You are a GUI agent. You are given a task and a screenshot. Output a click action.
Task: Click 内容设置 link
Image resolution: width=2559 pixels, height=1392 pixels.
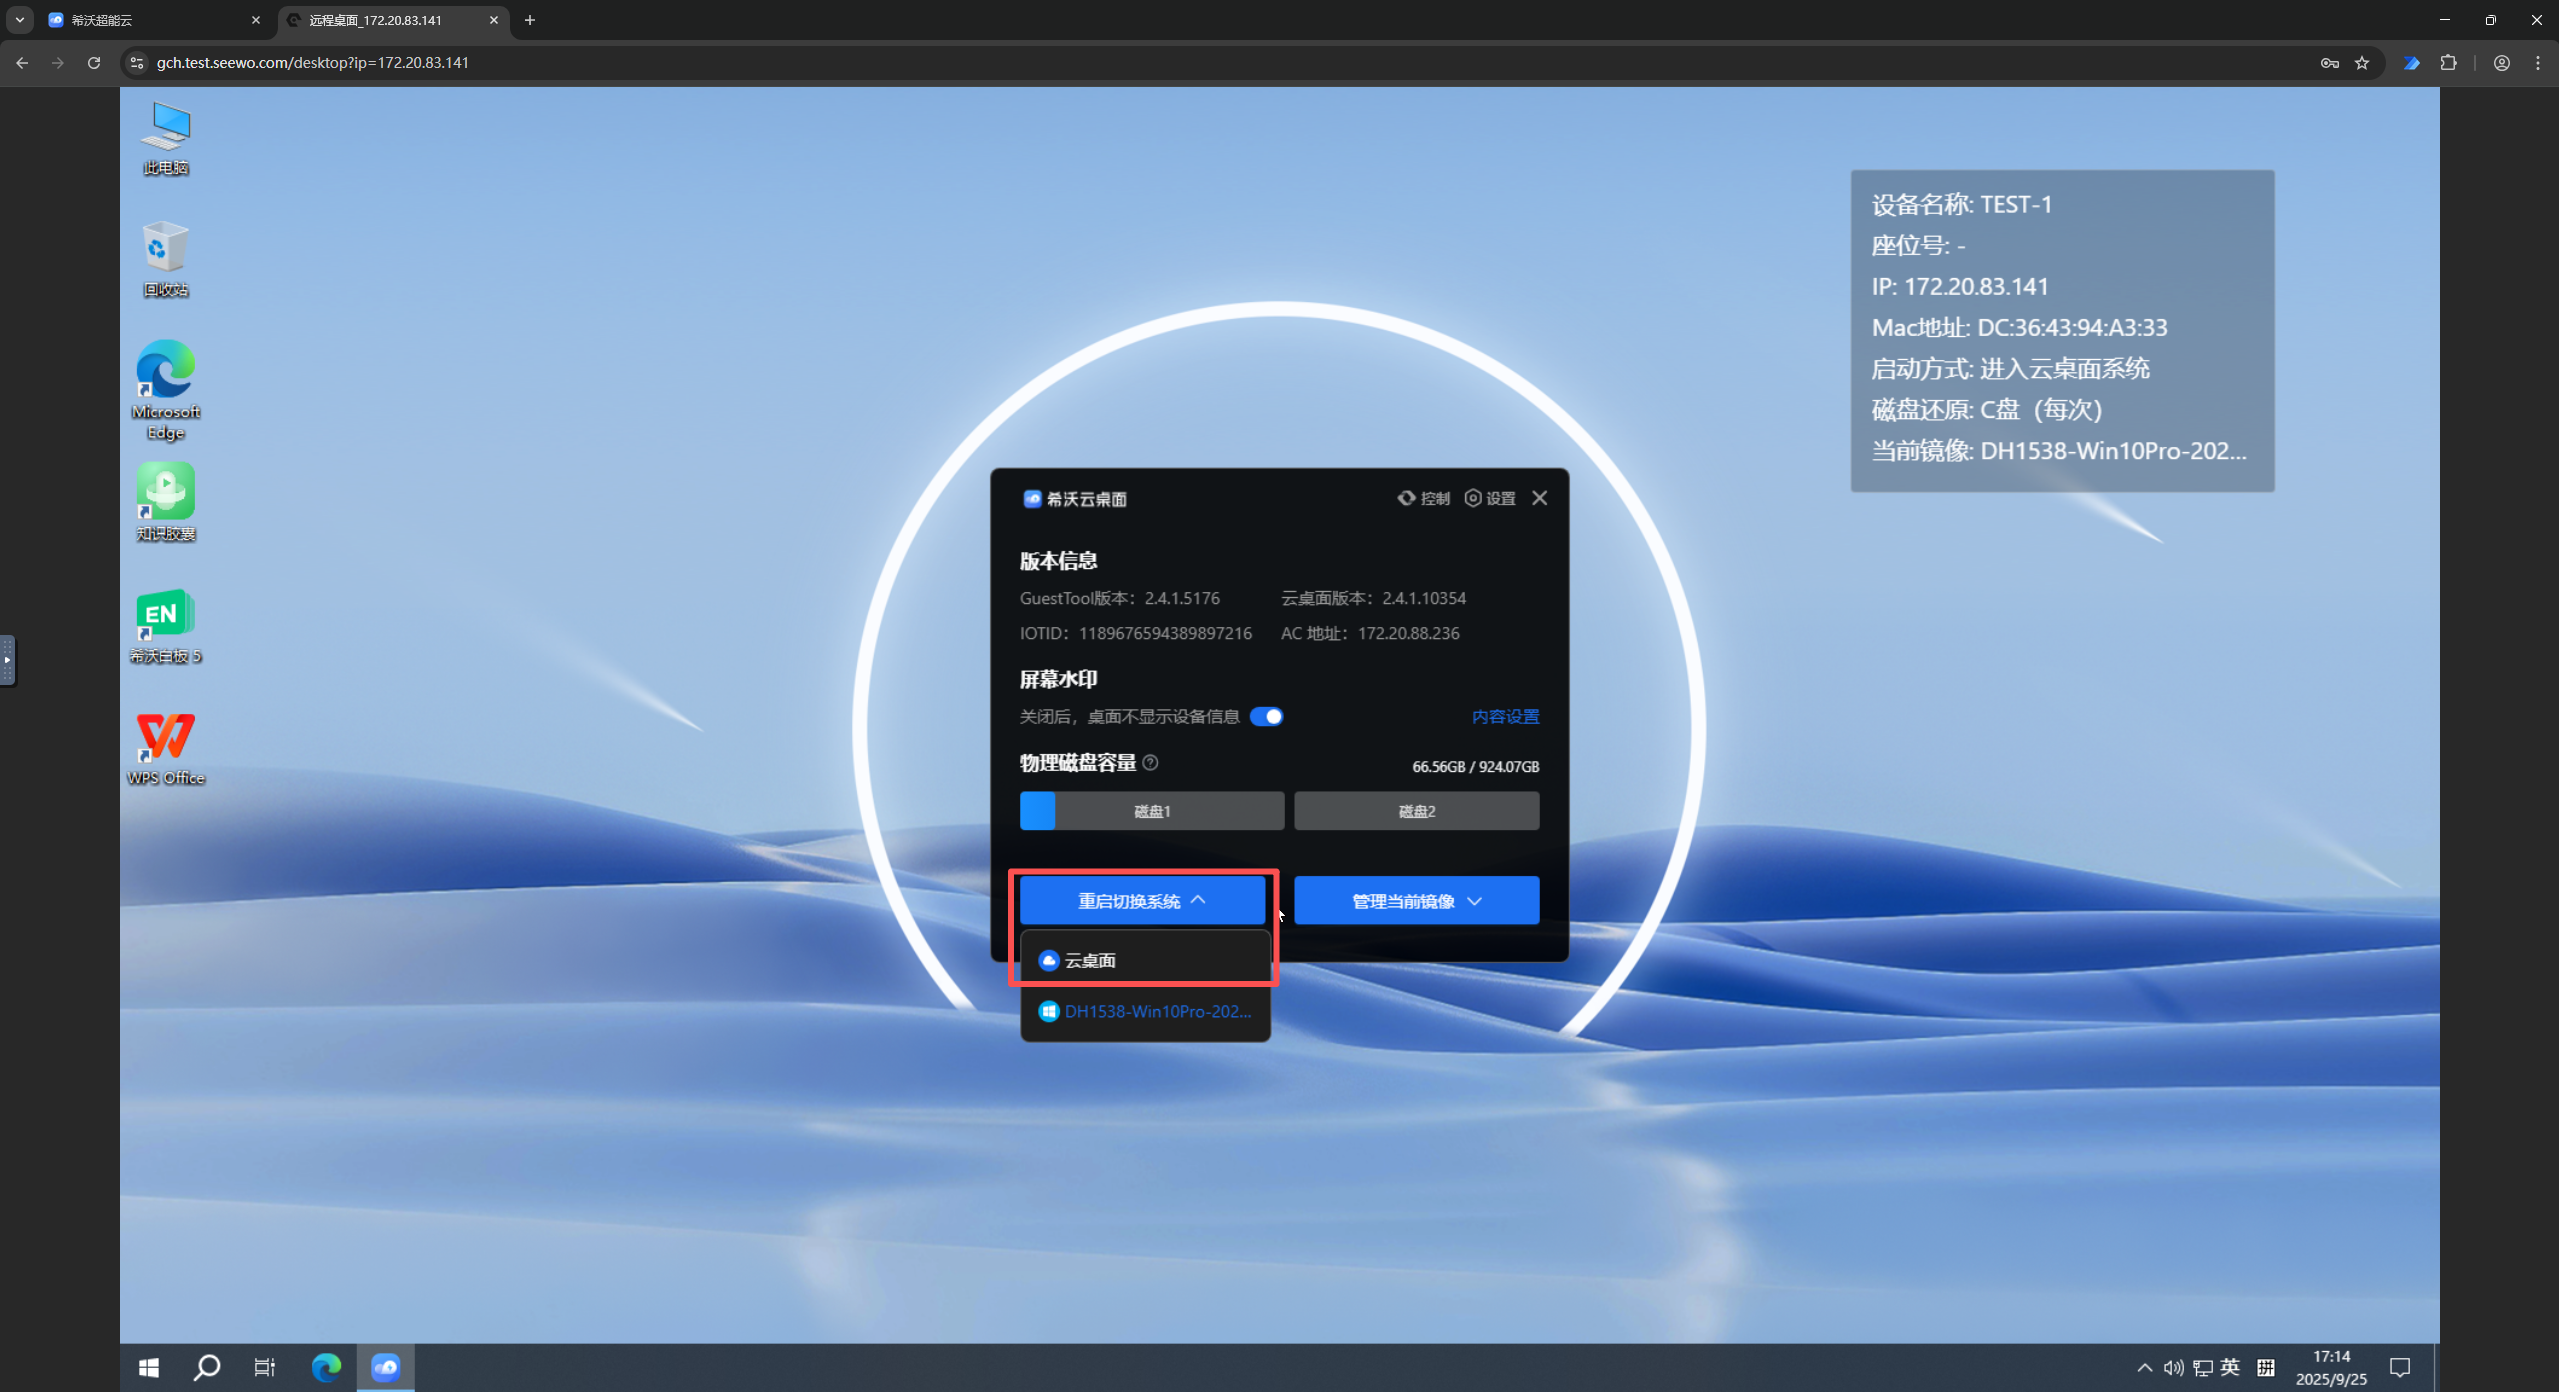click(x=1505, y=716)
